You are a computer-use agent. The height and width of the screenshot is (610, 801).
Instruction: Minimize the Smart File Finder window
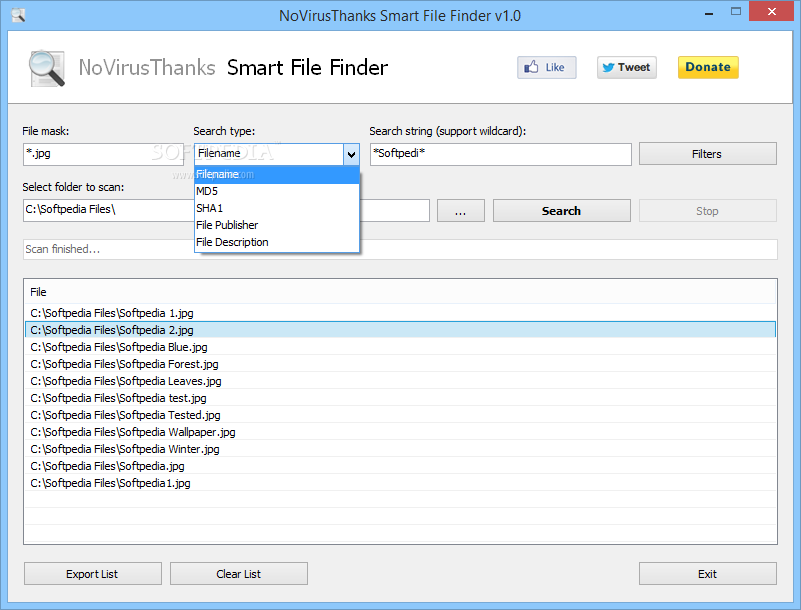click(x=709, y=13)
